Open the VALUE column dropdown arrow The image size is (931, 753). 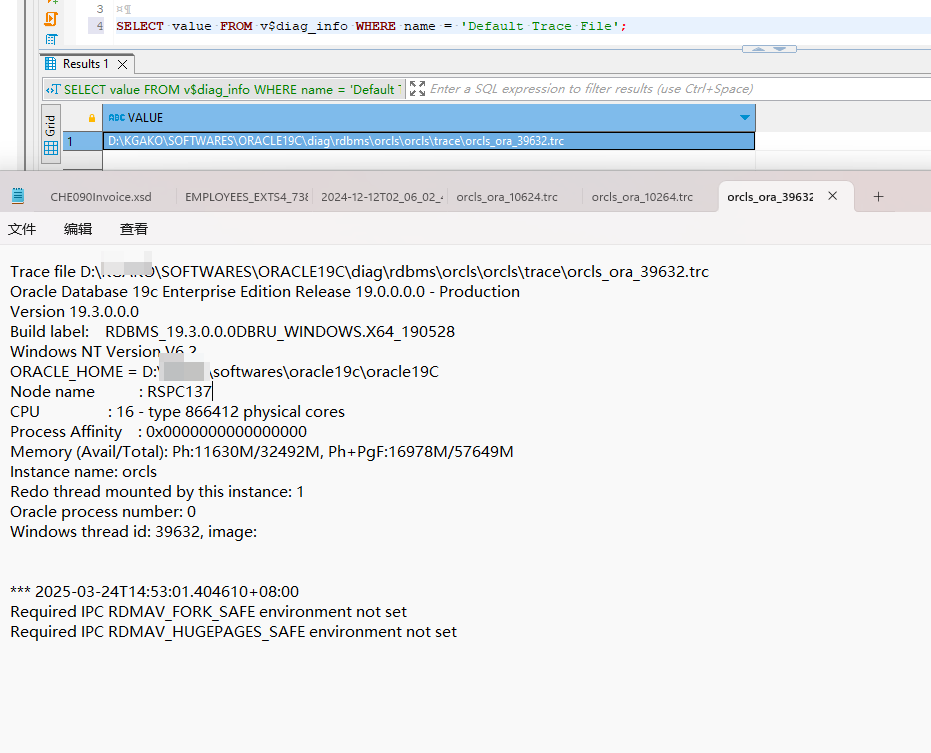(745, 118)
